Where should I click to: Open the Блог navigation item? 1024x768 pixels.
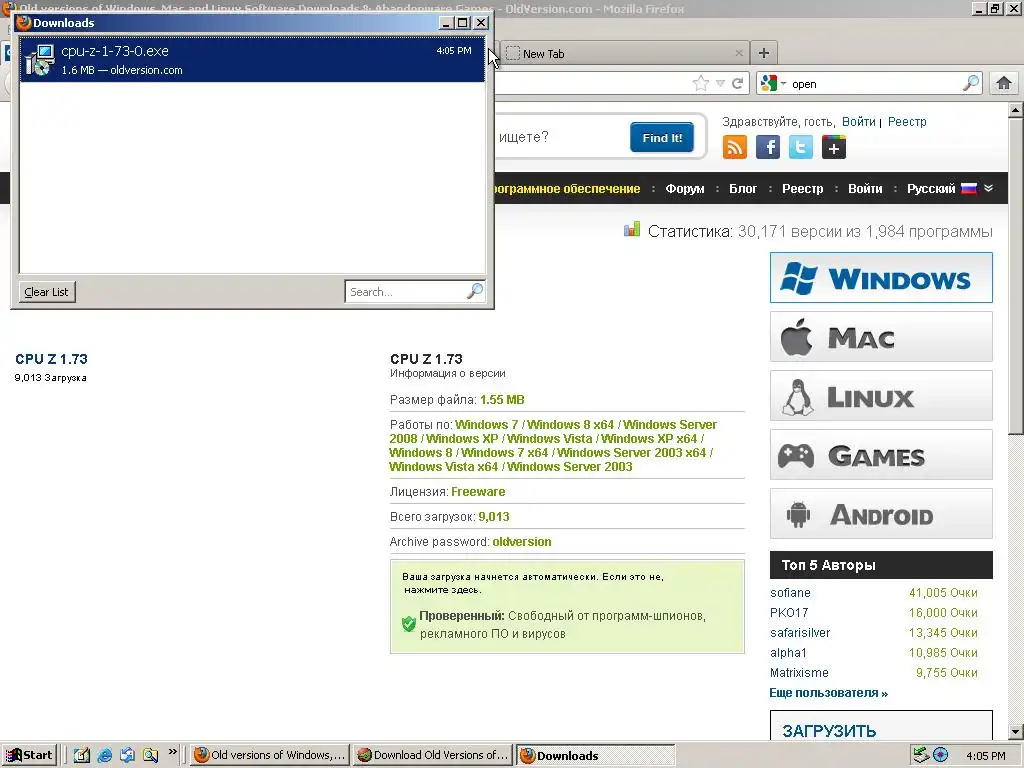click(743, 189)
